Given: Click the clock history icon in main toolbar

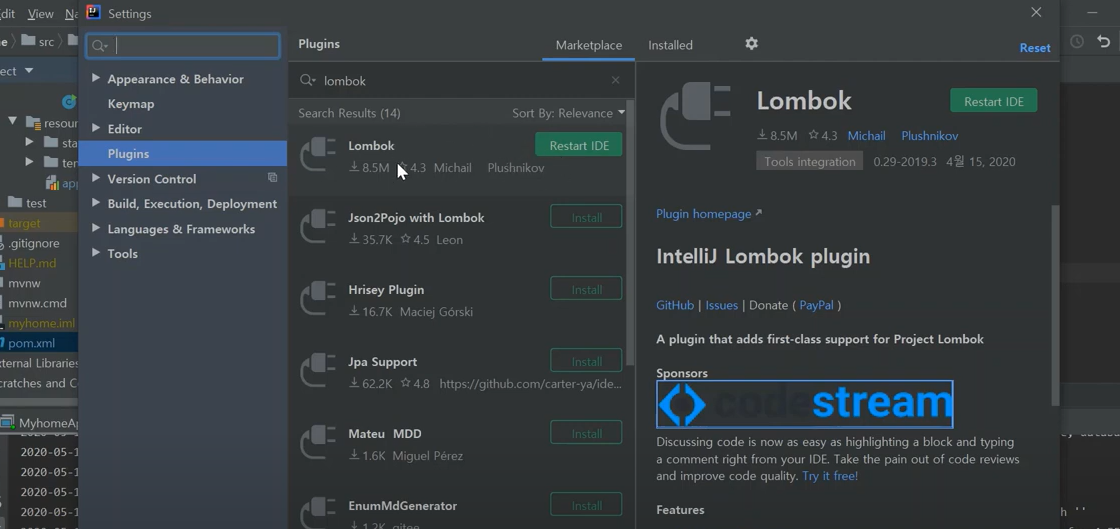Looking at the screenshot, I should click(1076, 42).
